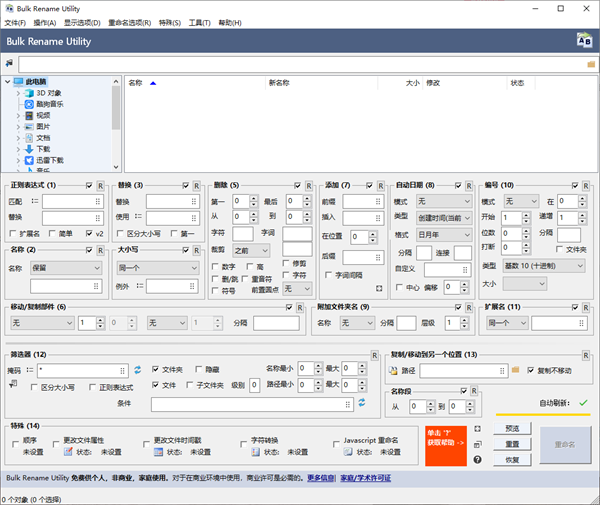Open the 名称 dropdown showing 保留
The width and height of the screenshot is (600, 505).
[x=66, y=268]
